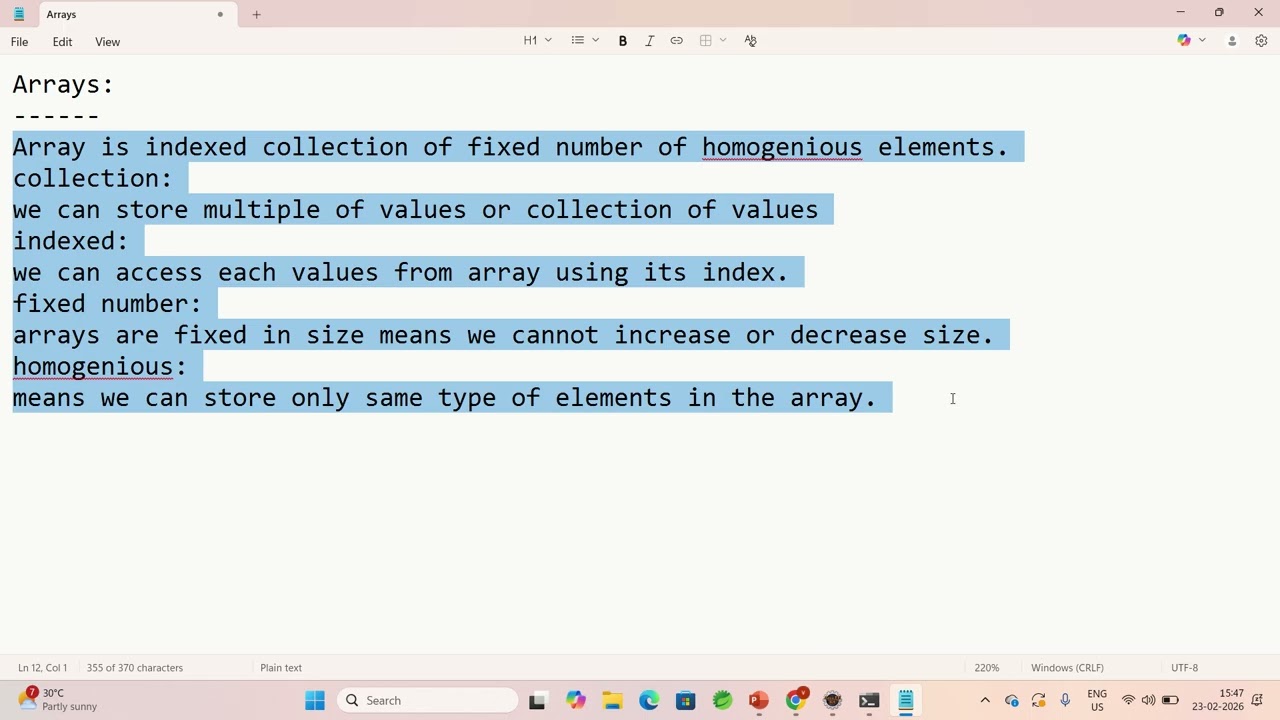This screenshot has width=1280, height=720.
Task: Click the UTF-8 encoding indicator
Action: pyautogui.click(x=1184, y=668)
